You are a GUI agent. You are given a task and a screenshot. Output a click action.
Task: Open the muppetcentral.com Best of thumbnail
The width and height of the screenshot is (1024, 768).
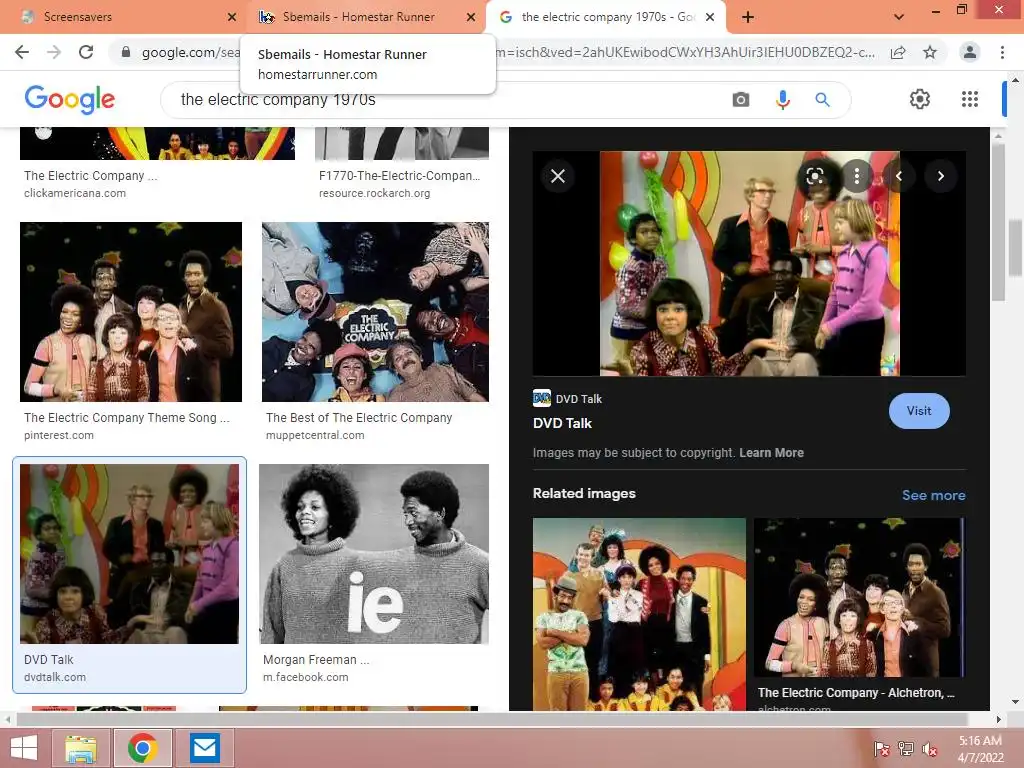pyautogui.click(x=375, y=312)
